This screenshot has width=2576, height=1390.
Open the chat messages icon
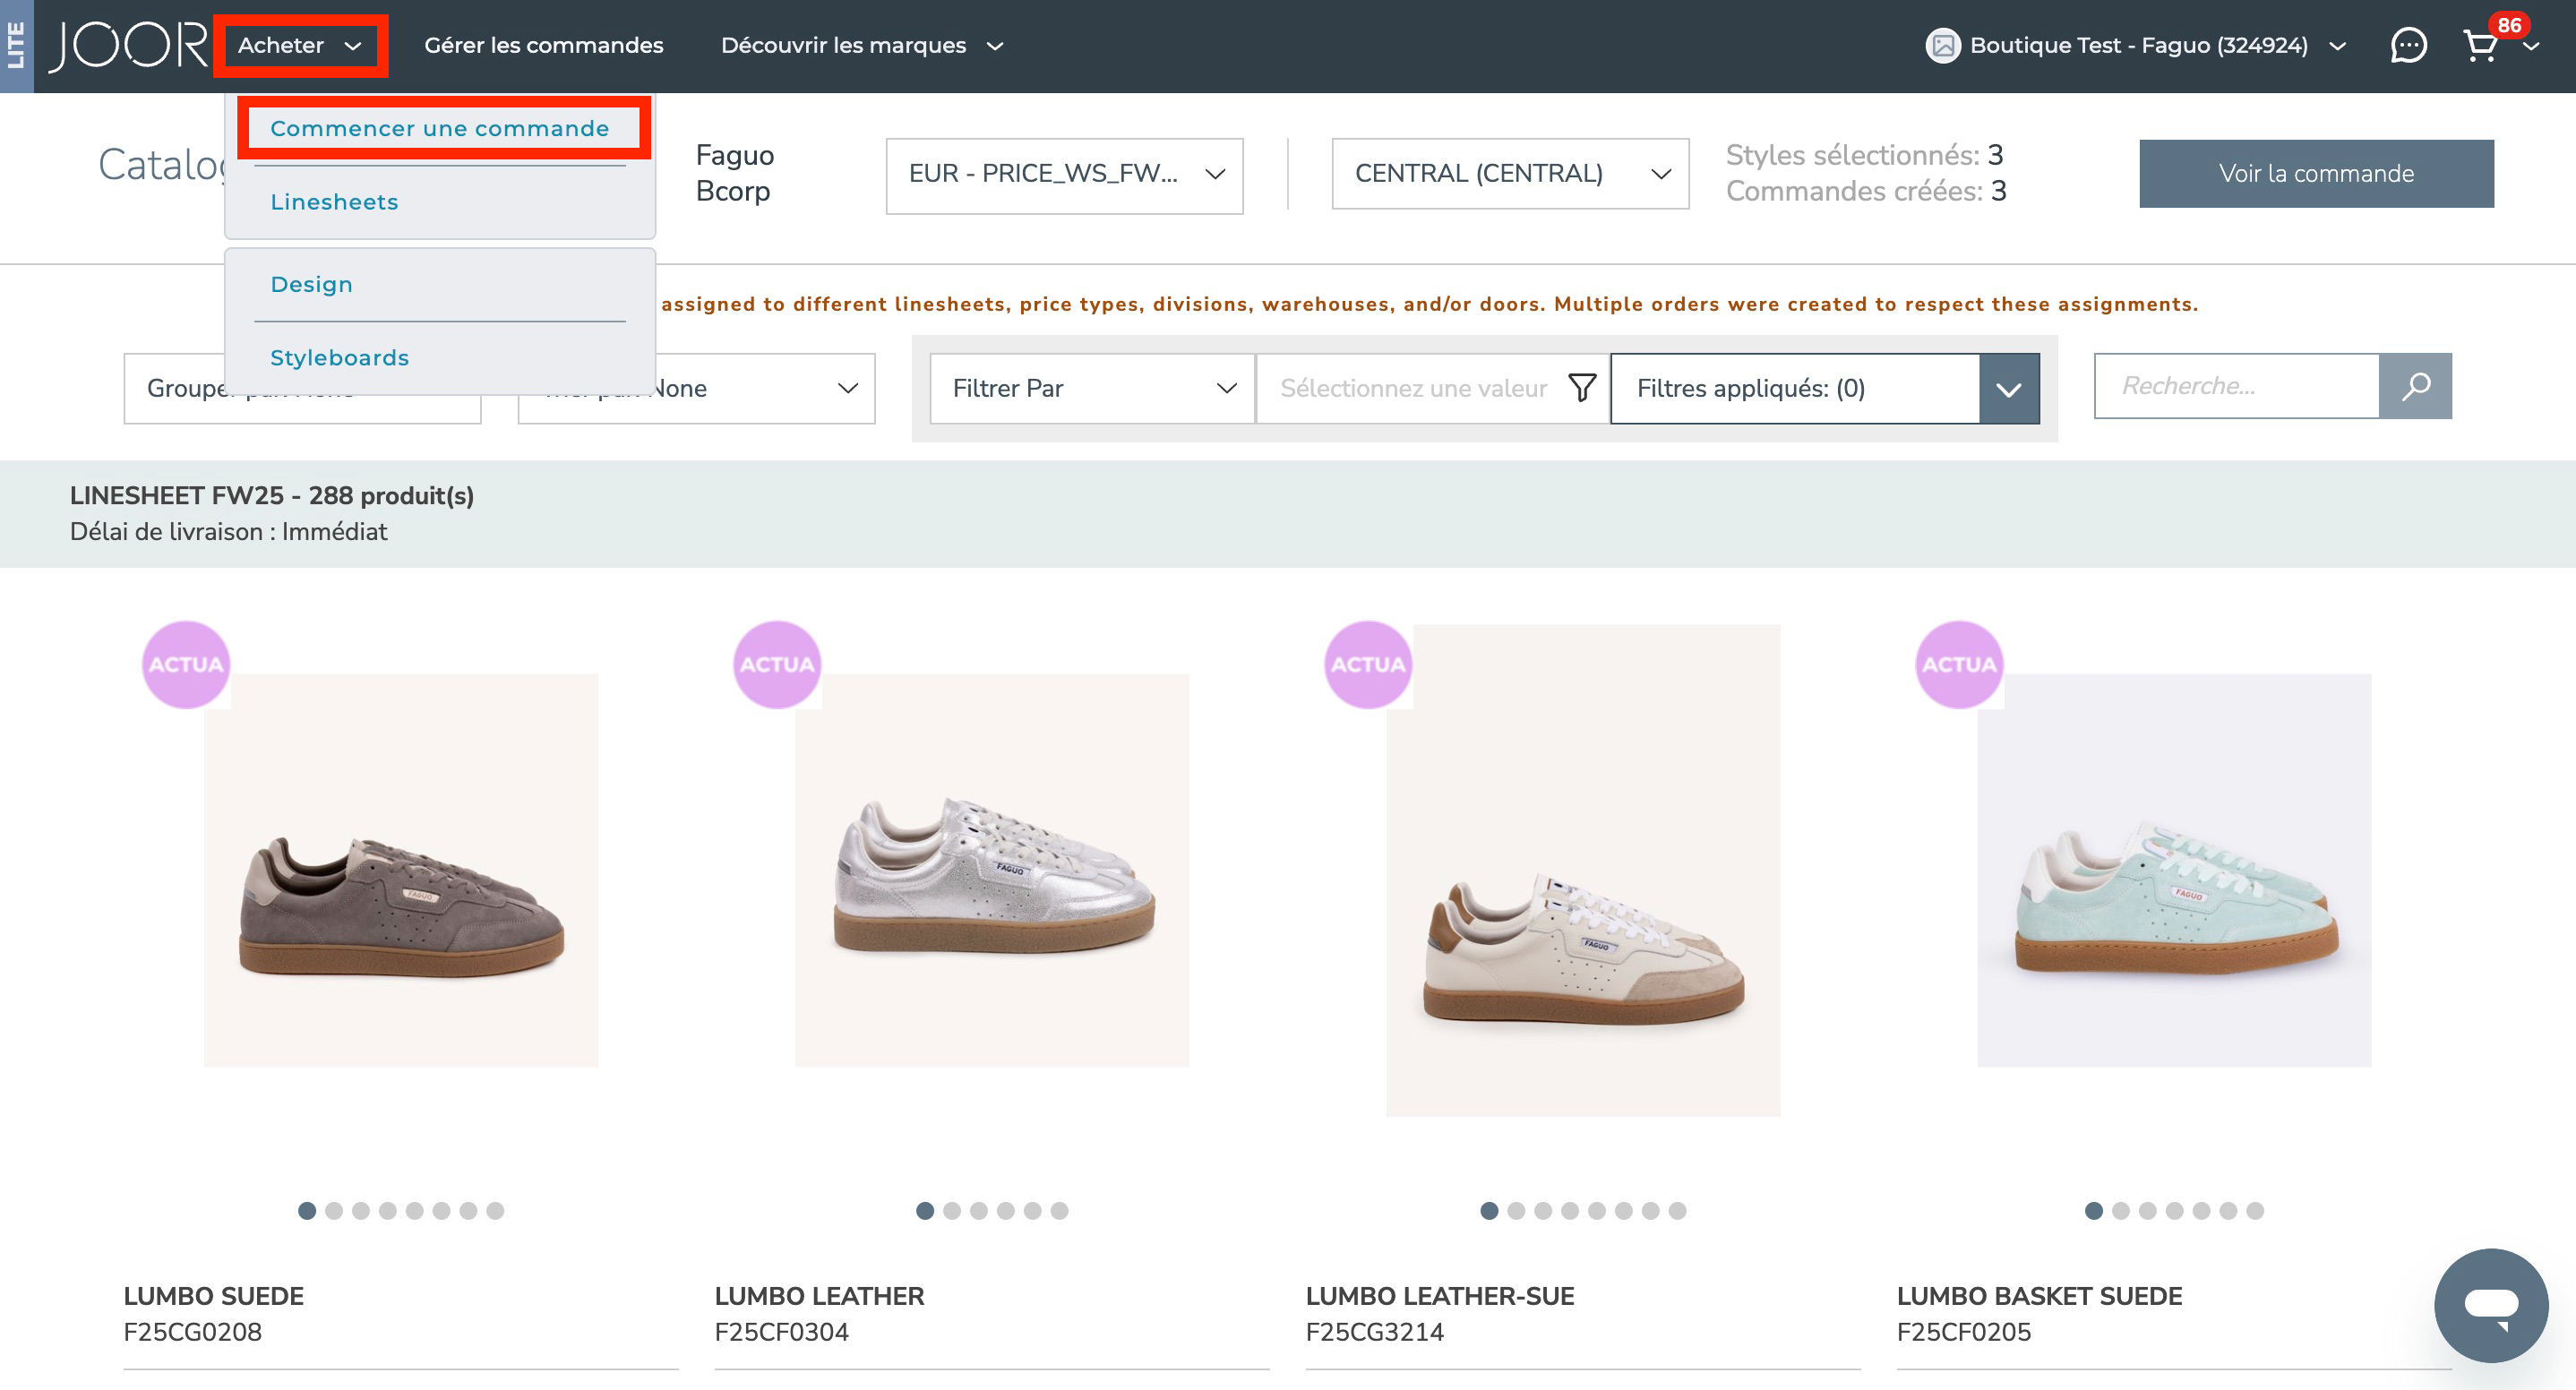(2408, 46)
